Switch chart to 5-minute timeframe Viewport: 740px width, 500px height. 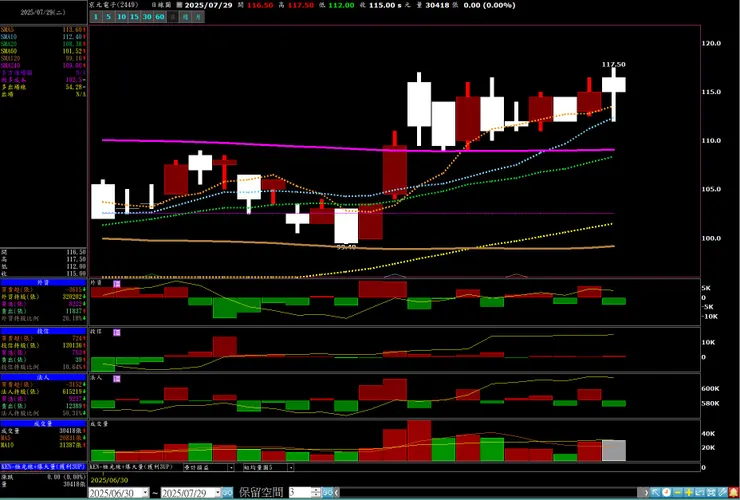tap(109, 17)
